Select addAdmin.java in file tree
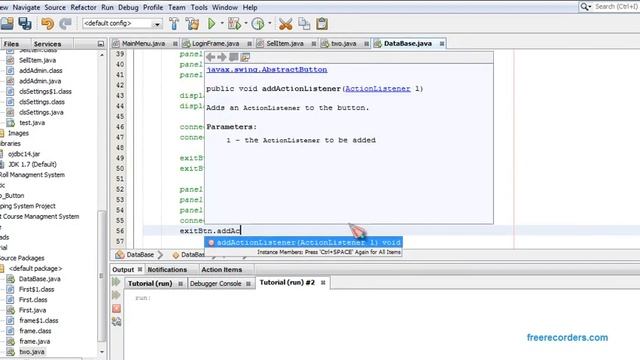640x360 pixels. (40, 81)
